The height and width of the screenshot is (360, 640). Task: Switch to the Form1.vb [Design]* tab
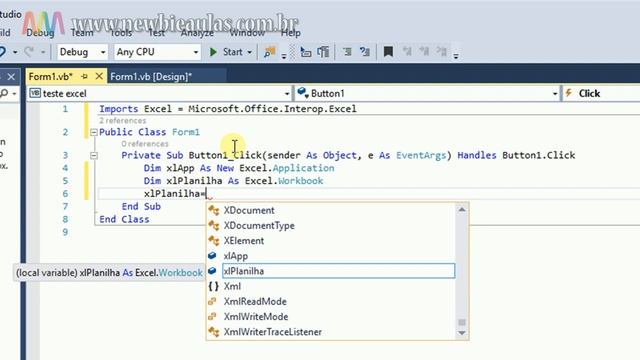click(151, 77)
